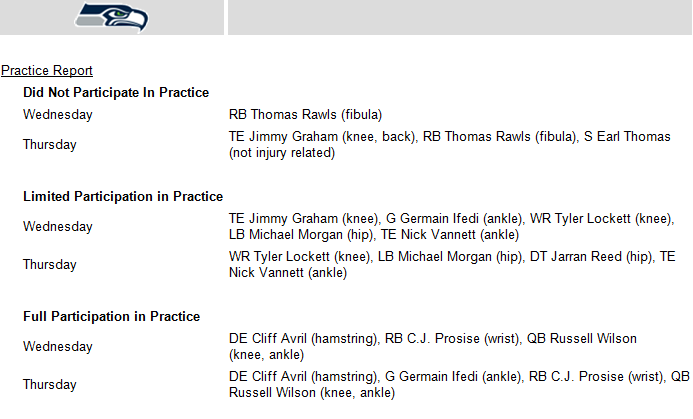The height and width of the screenshot is (419, 693).
Task: Click DT Jarran Reed (hip) entry
Action: pos(591,256)
